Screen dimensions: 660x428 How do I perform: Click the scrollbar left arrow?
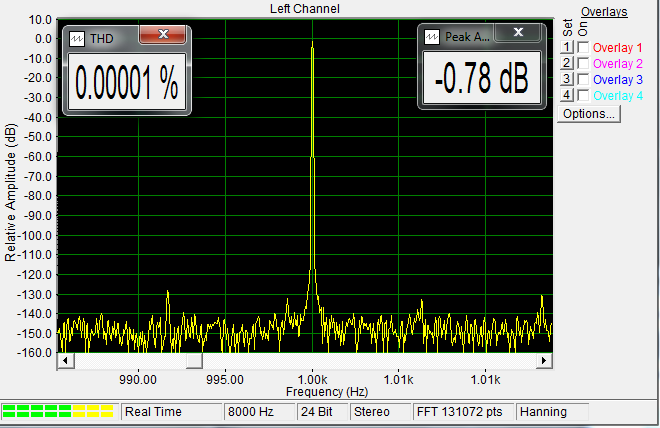tap(66, 361)
